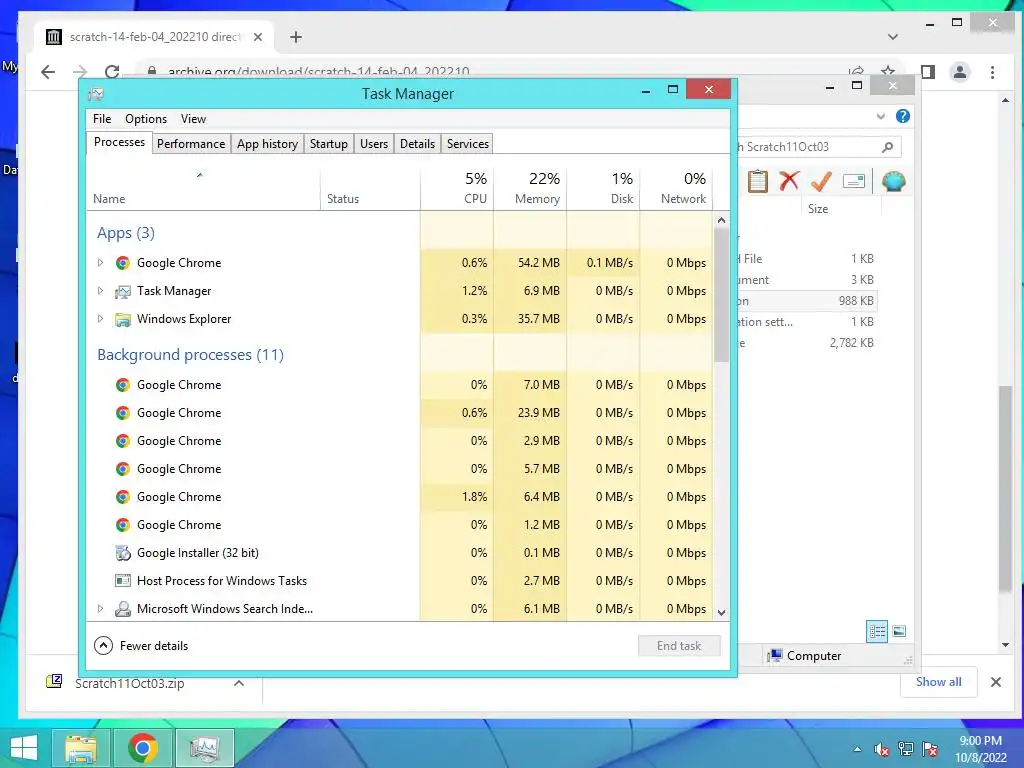Viewport: 1024px width, 768px height.
Task: Open Chrome three-dot menu
Action: (992, 72)
